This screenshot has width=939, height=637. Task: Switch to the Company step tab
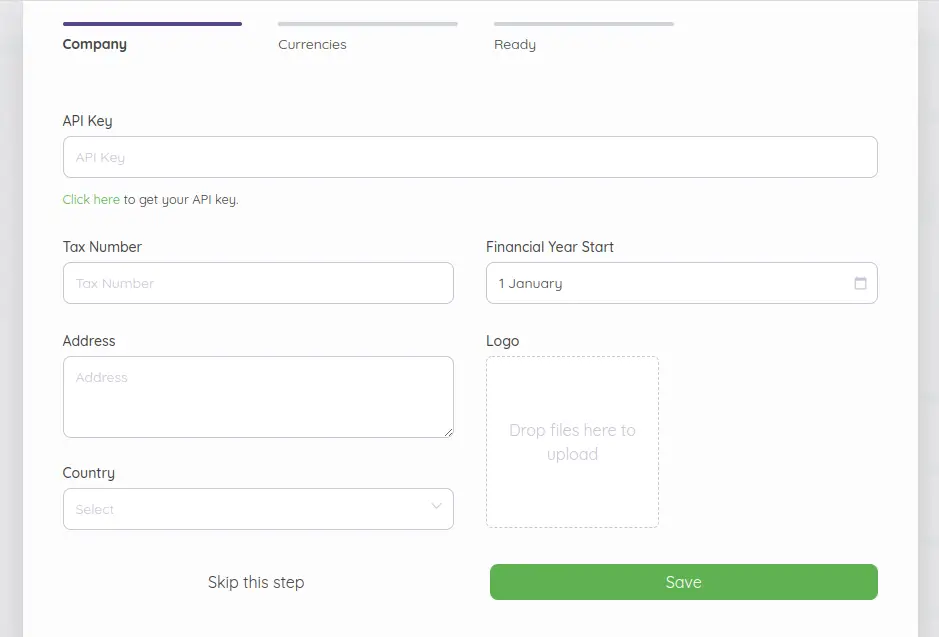(95, 44)
